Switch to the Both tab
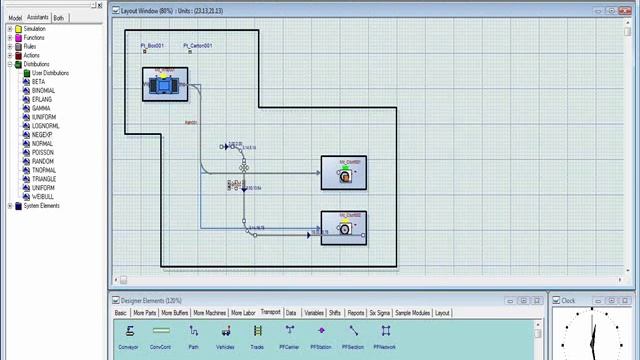The width and height of the screenshot is (640, 360). (x=59, y=18)
